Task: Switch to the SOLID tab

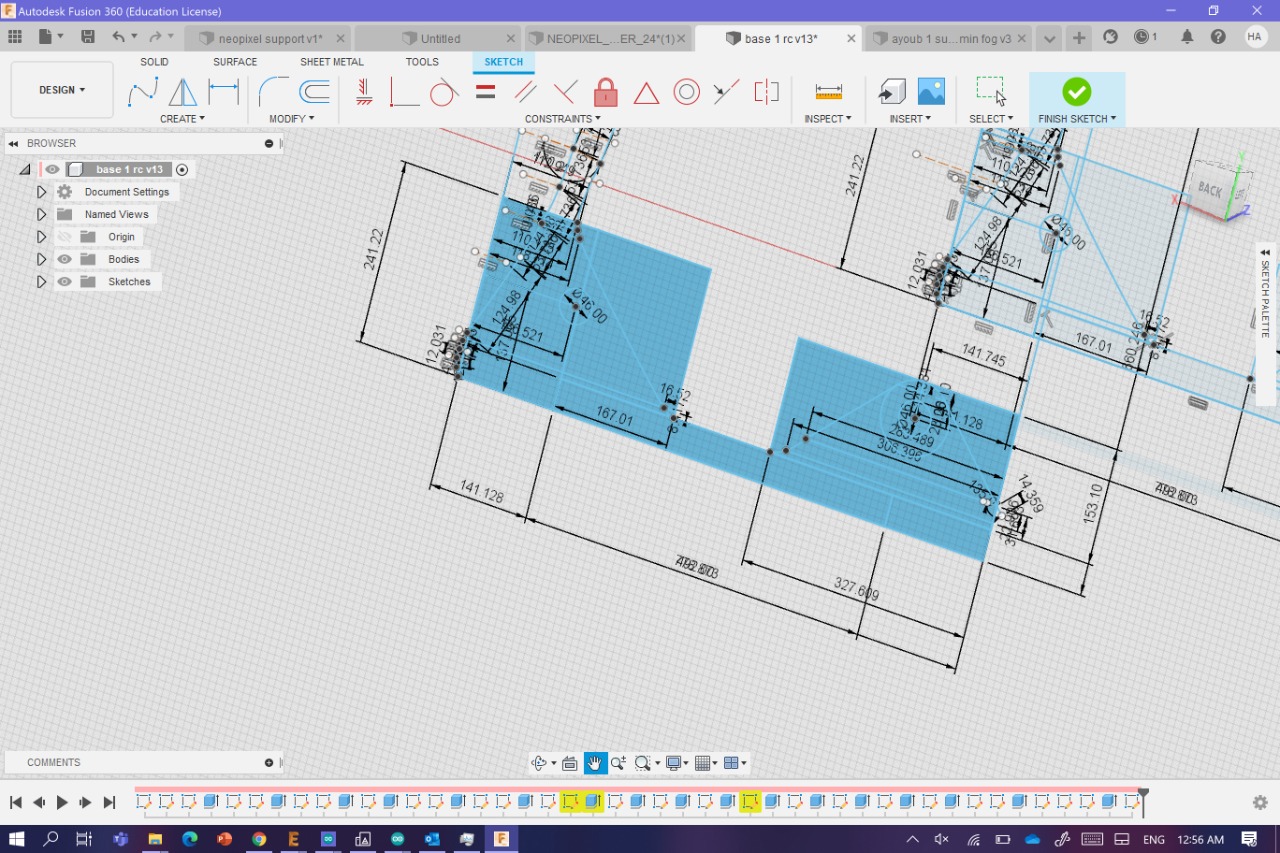Action: [x=154, y=62]
